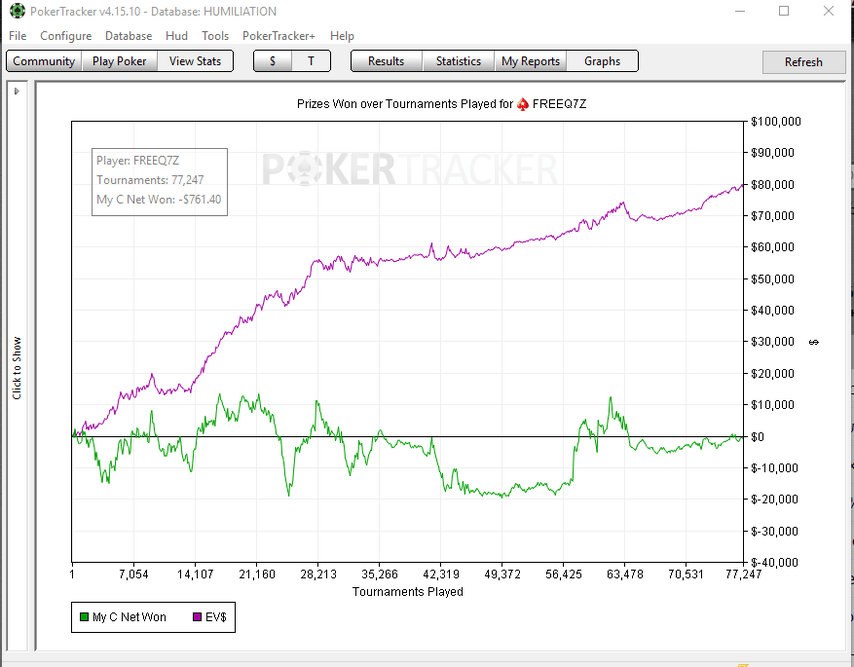Click the 77,247 x-axis label

click(x=743, y=574)
